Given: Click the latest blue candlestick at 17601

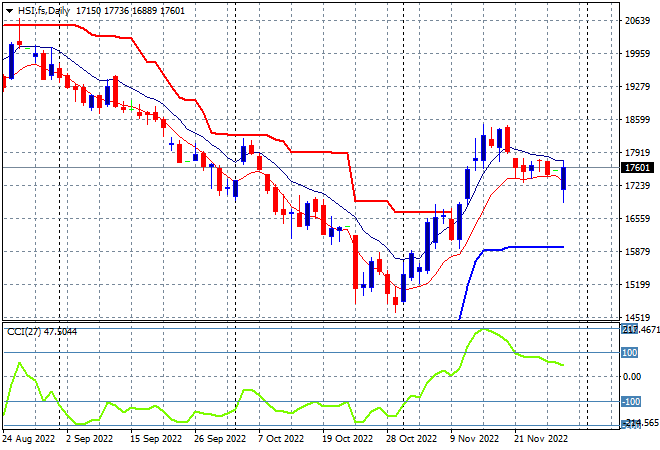Looking at the screenshot, I should coord(564,178).
